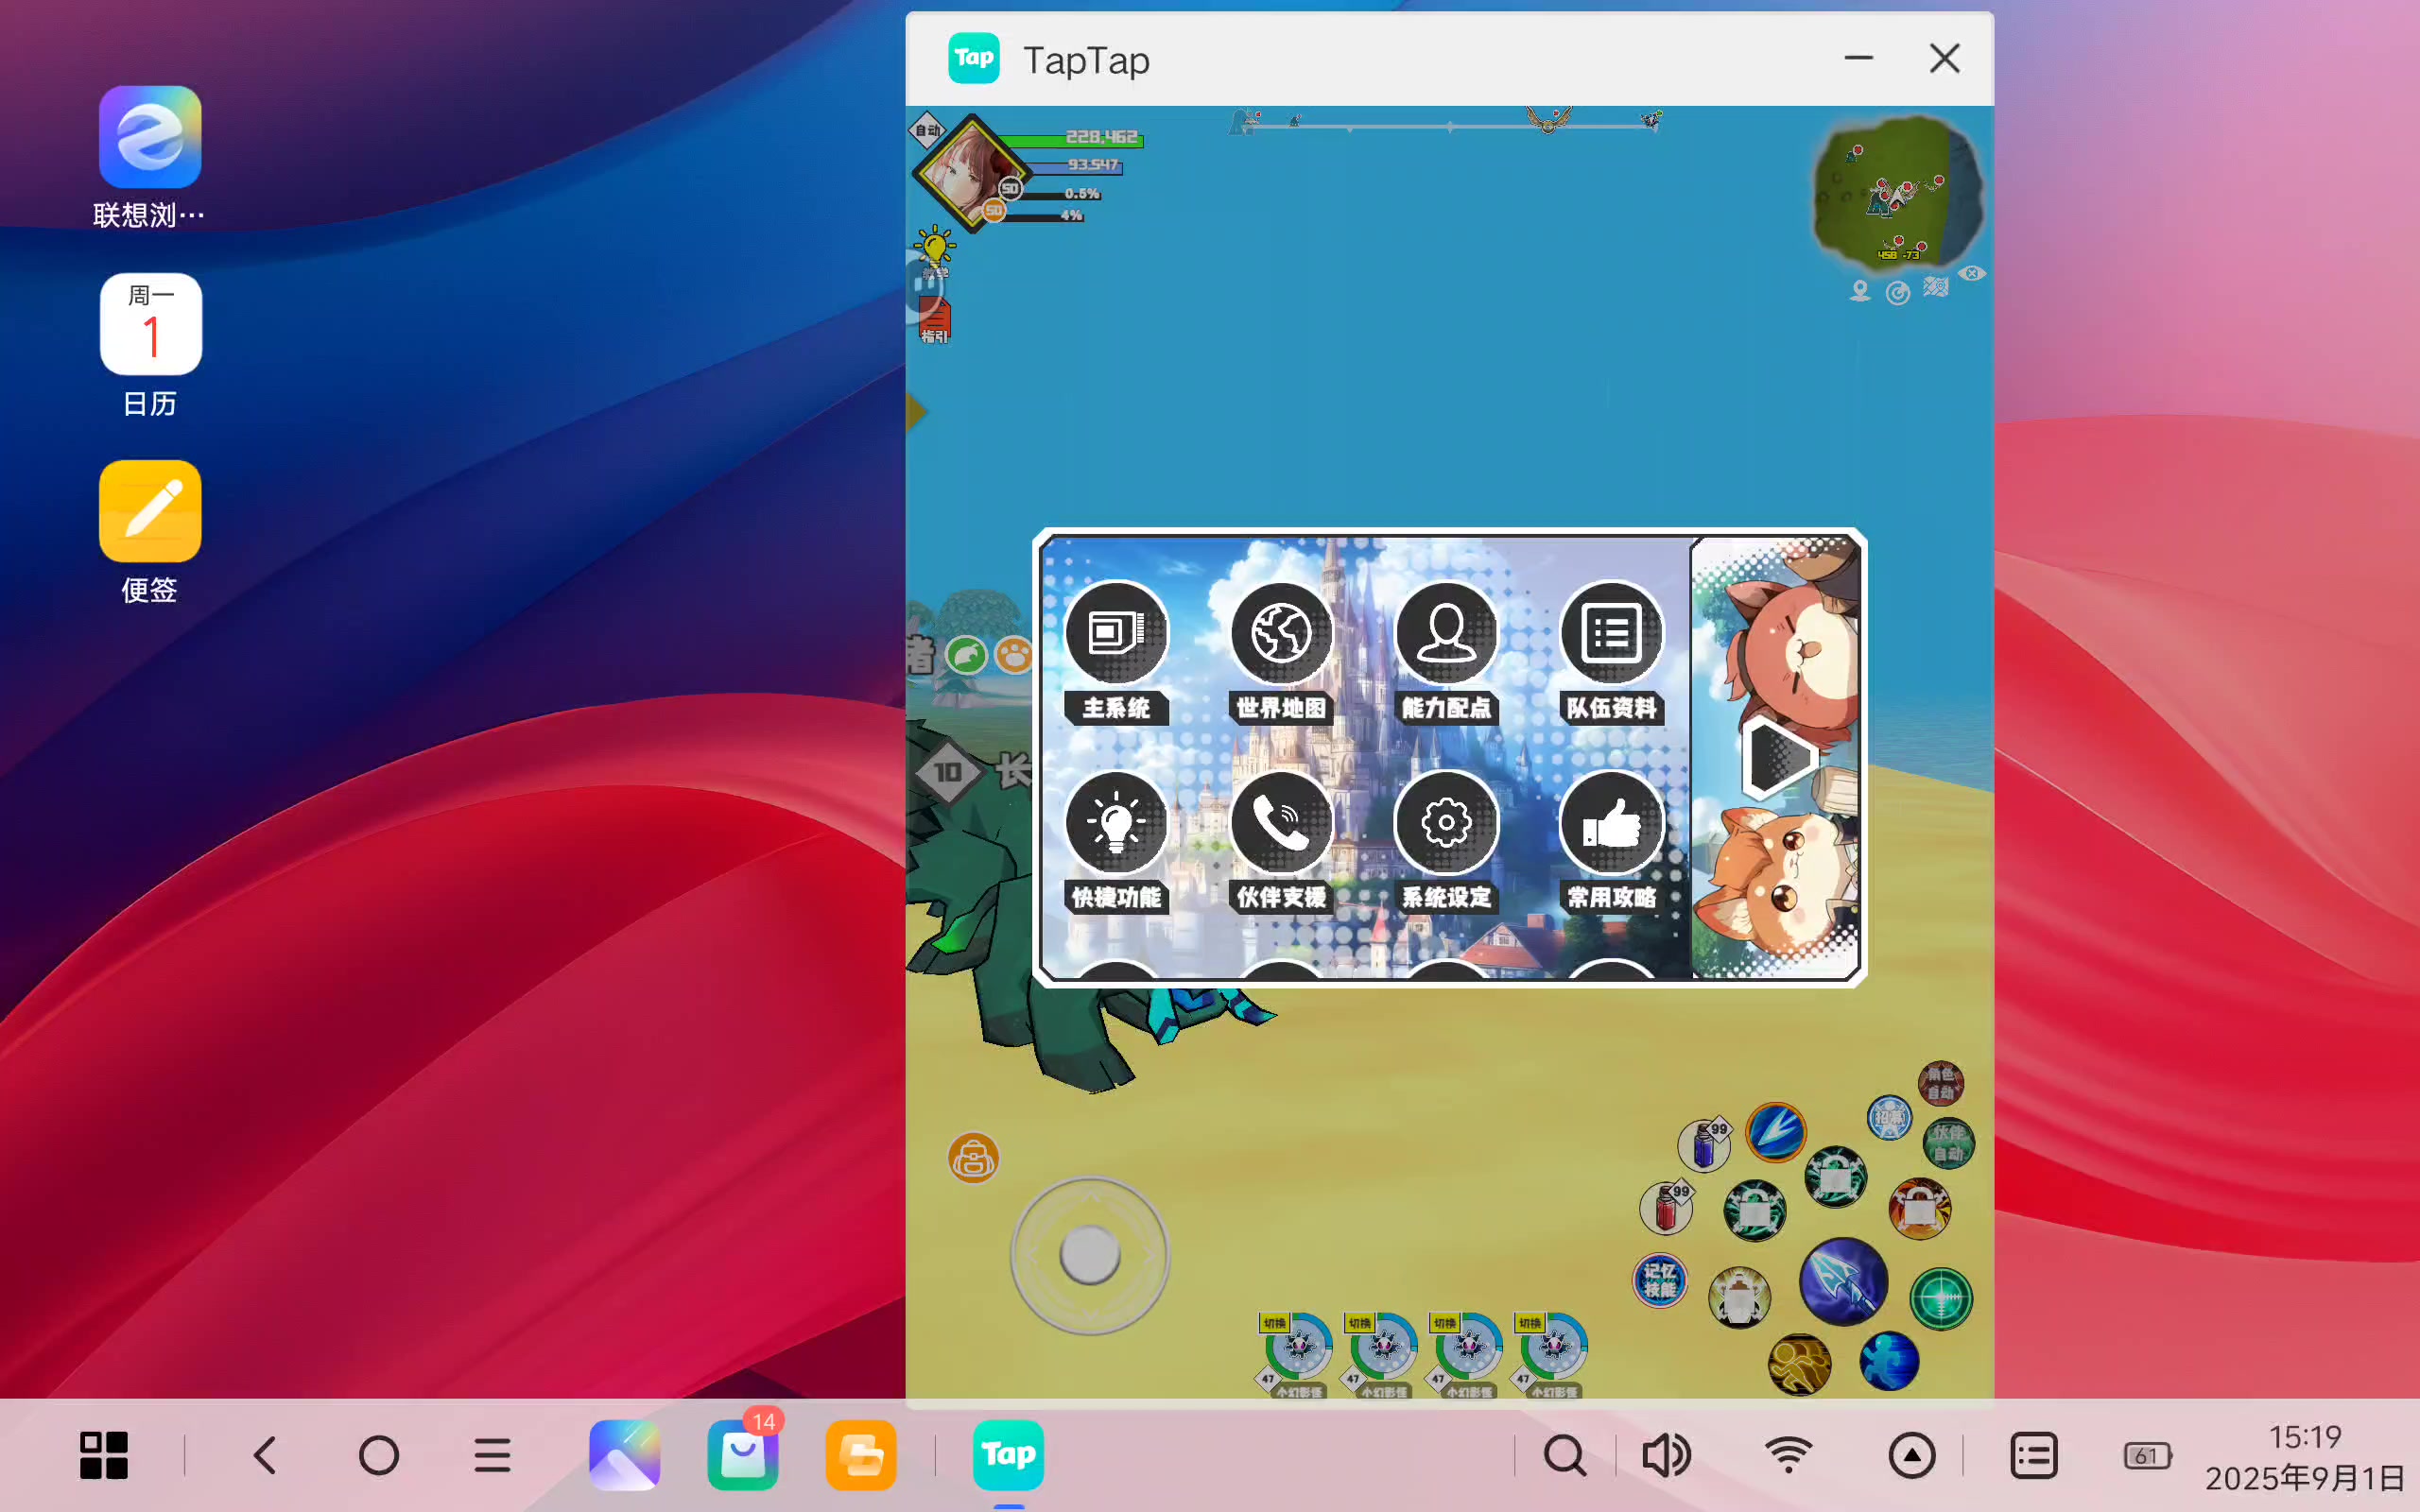Open the app store with badge 14
Screen dimensions: 2420x1512
(743, 1454)
